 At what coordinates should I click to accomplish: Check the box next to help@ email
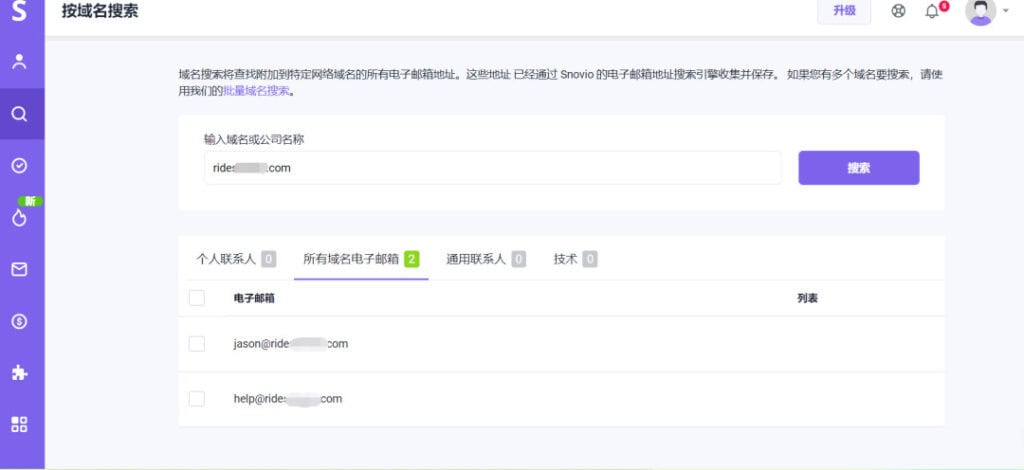point(197,399)
